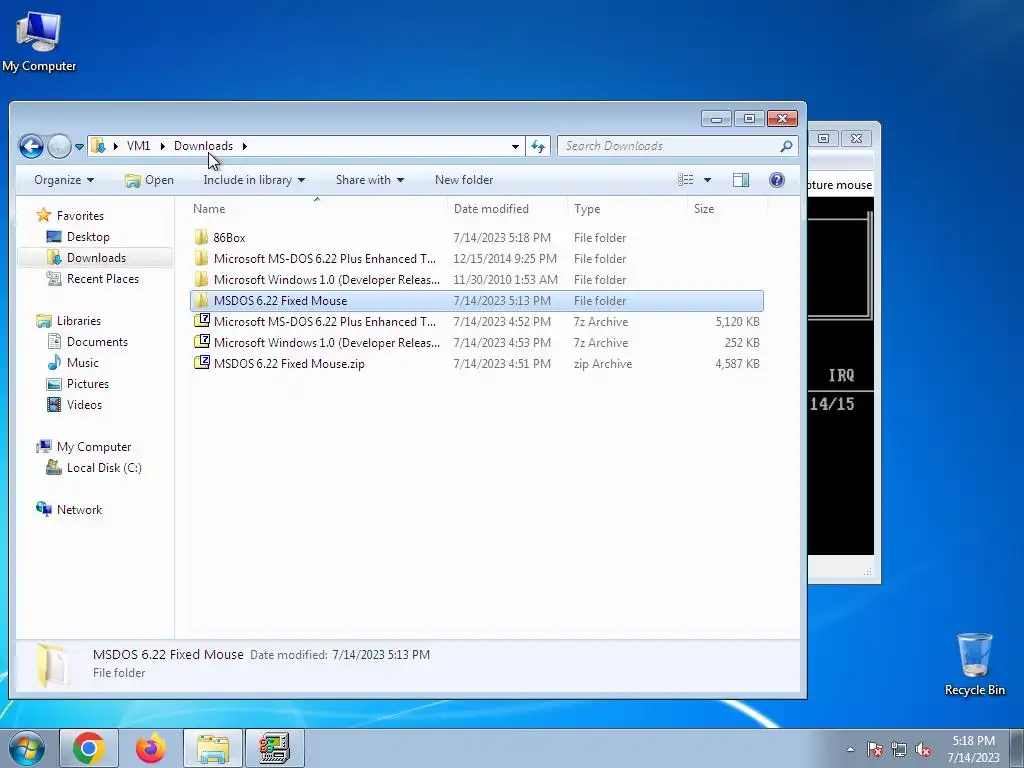
Task: Switch to the 86Box emulator taskbar button
Action: point(275,748)
